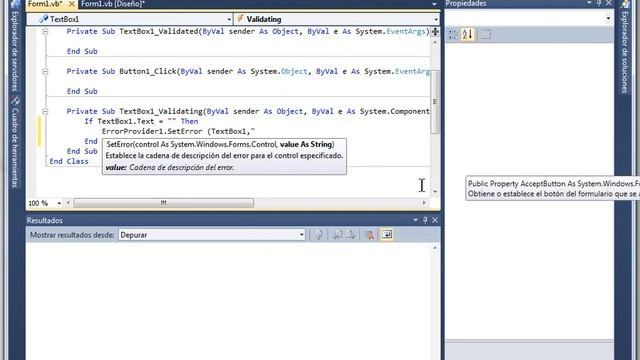Click the editor scroll down arrow
This screenshot has width=640, height=360.
coord(435,192)
